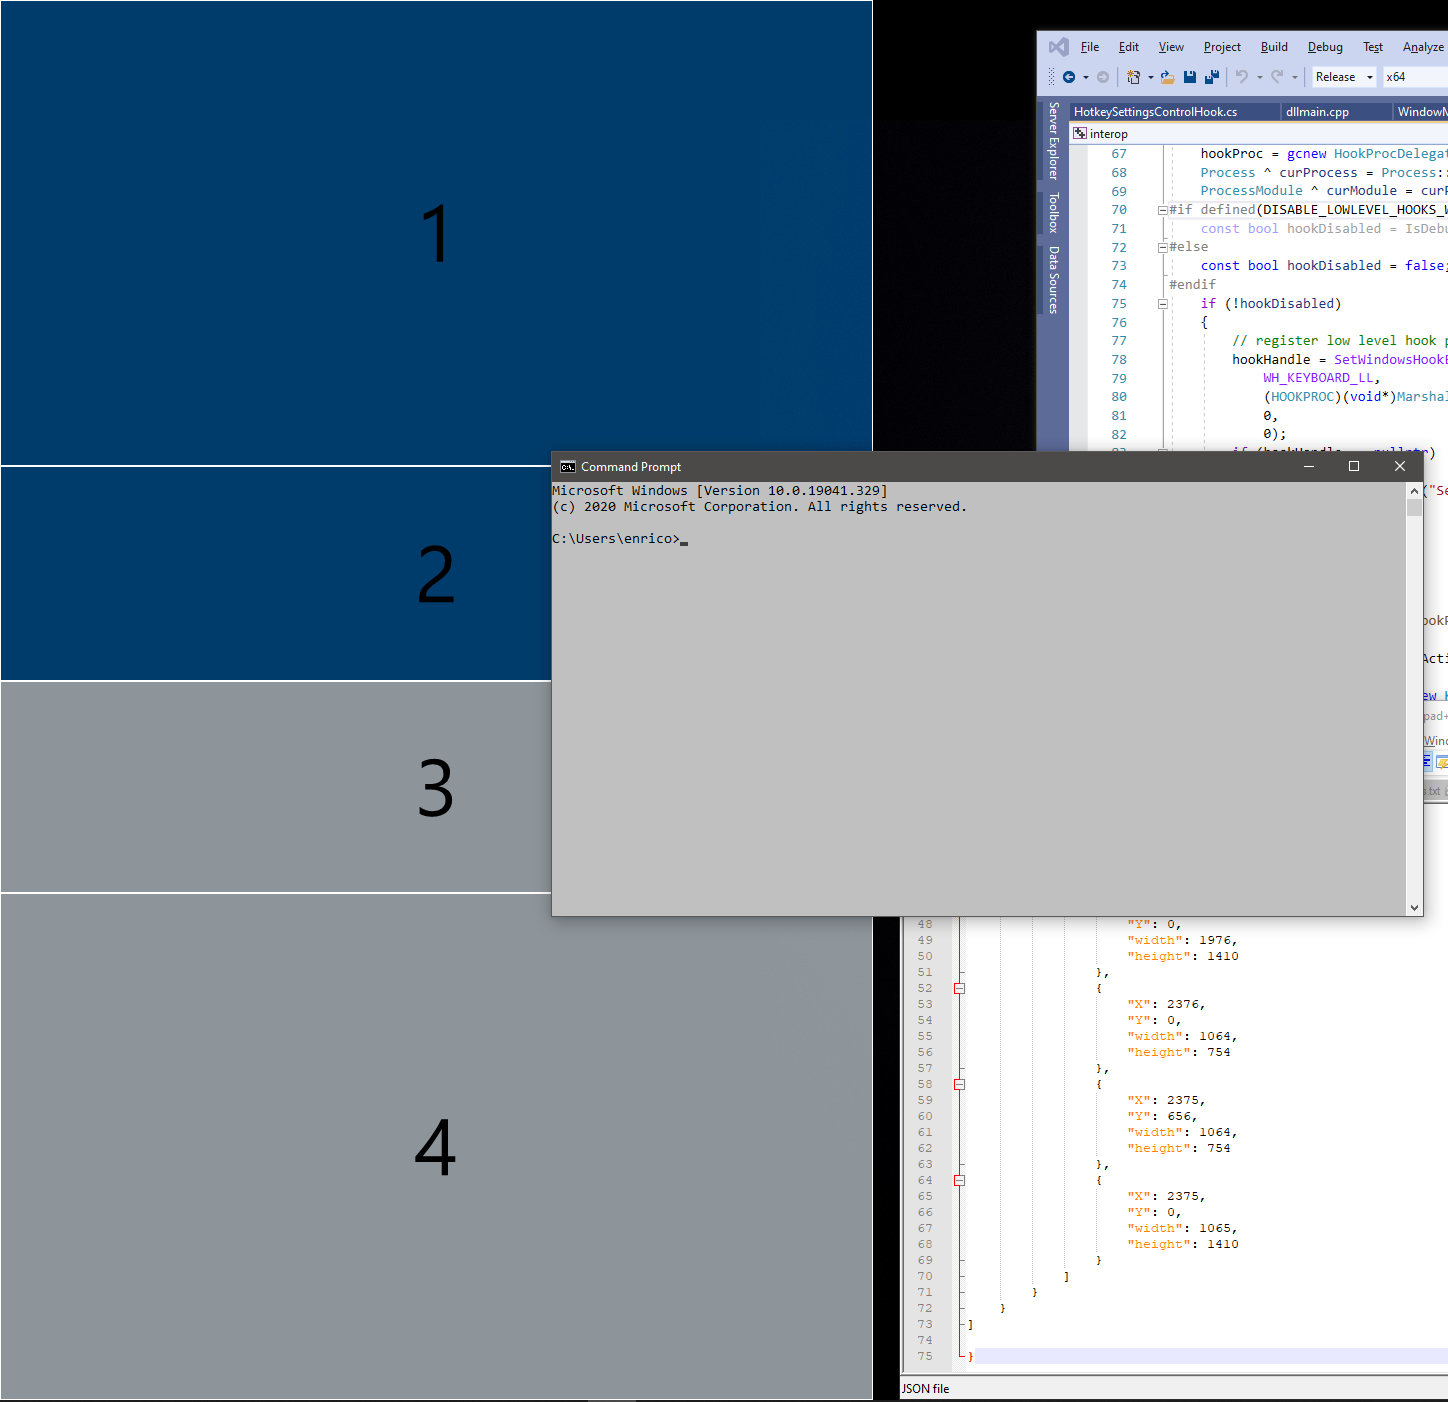Open the Navigate Backward history dropdown arrow
Image resolution: width=1448 pixels, height=1402 pixels.
pyautogui.click(x=1086, y=78)
